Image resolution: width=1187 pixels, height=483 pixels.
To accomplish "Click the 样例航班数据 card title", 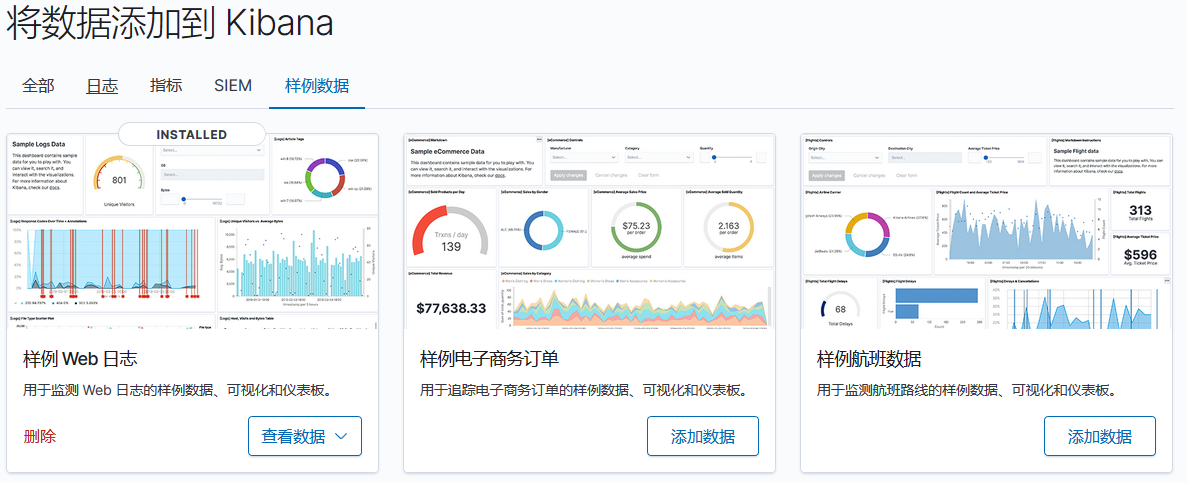I will coord(869,358).
